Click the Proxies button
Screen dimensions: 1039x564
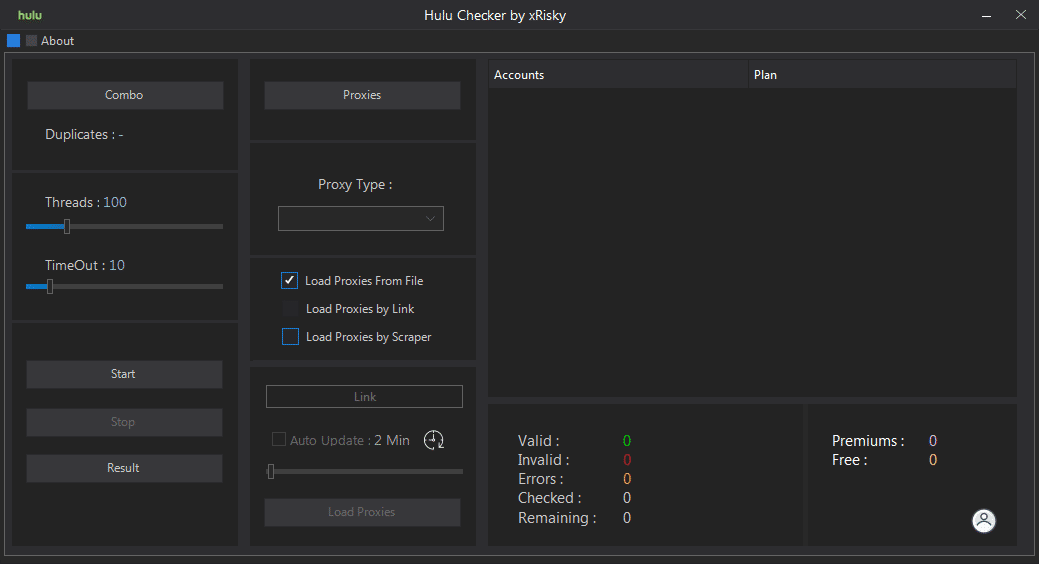coord(362,95)
